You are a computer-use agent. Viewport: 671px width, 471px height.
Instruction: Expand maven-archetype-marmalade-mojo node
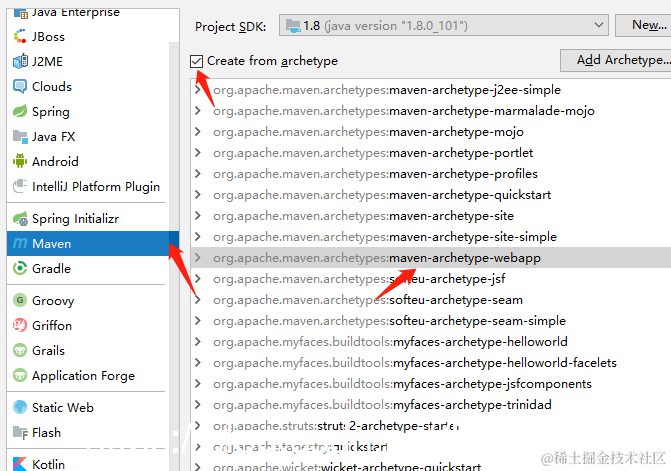coord(198,111)
